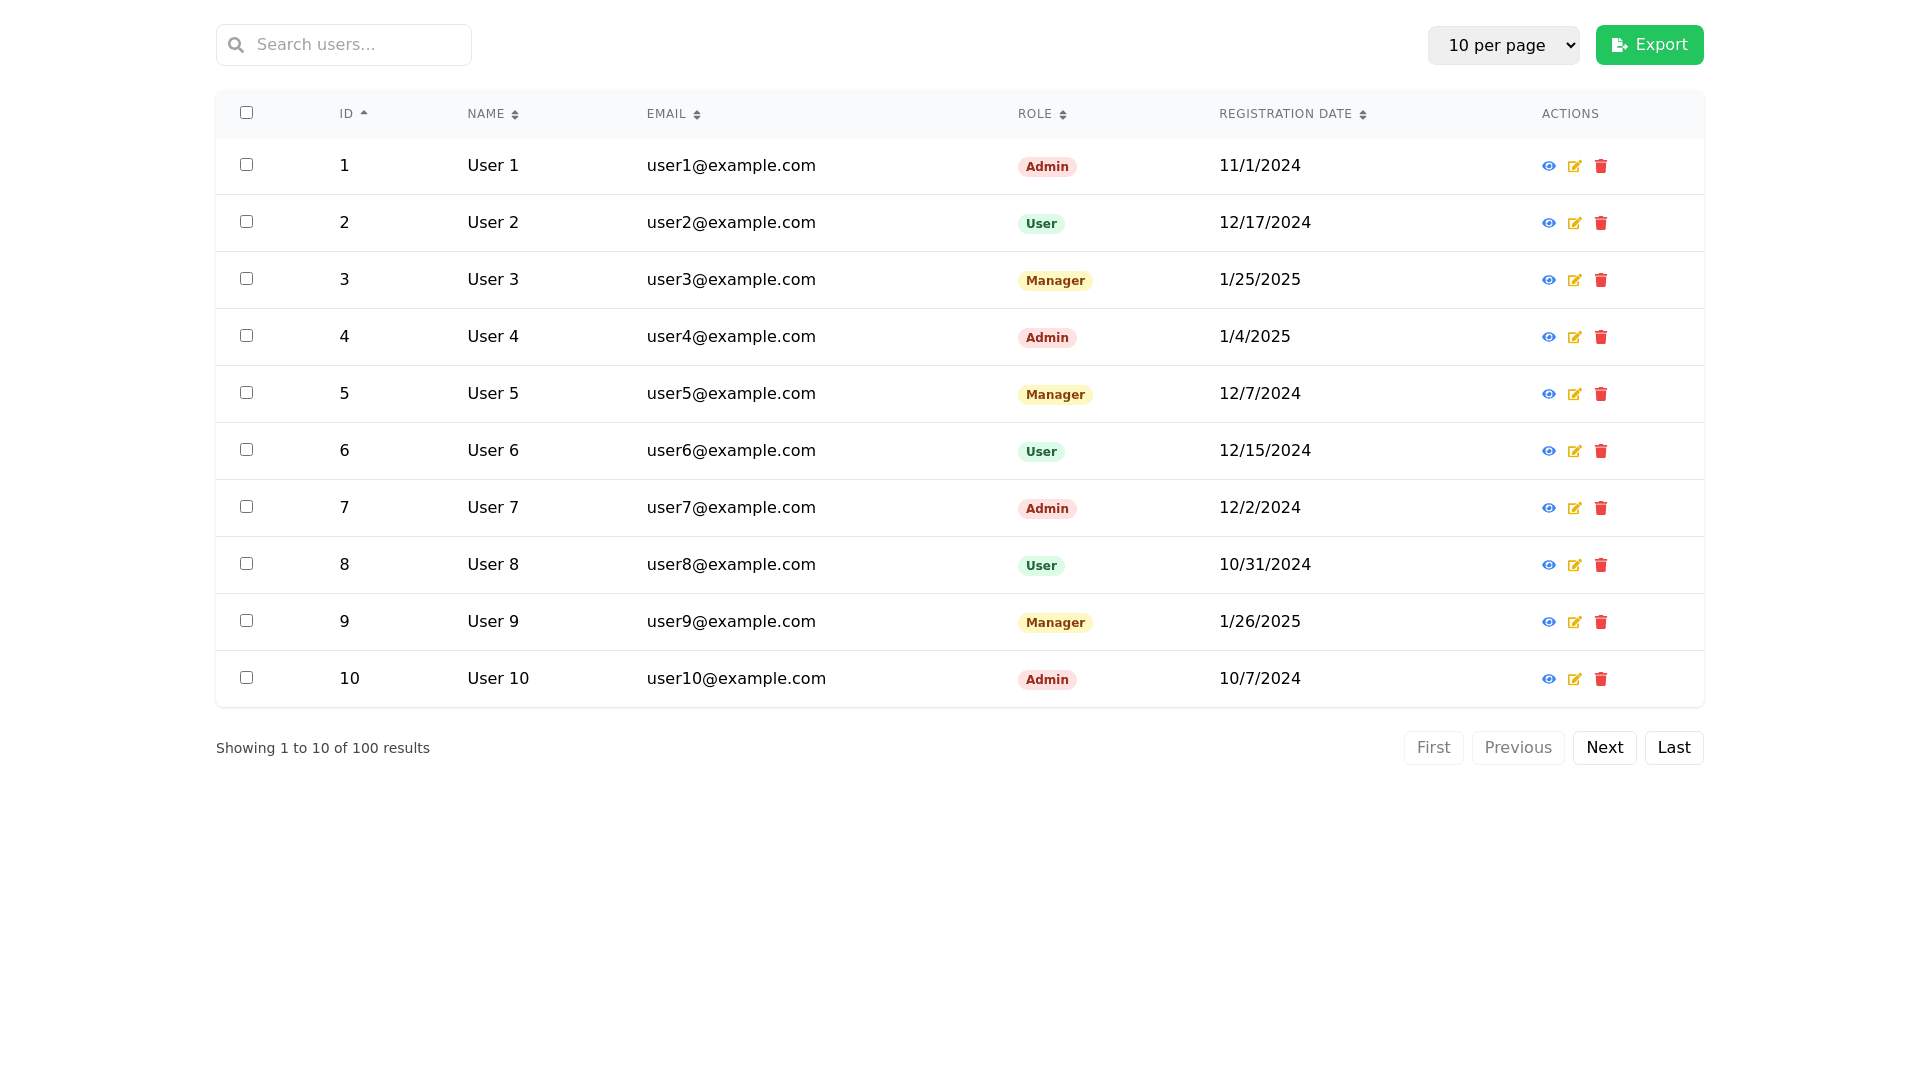1920x1080 pixels.
Task: Sort by the Name column header
Action: 492,114
